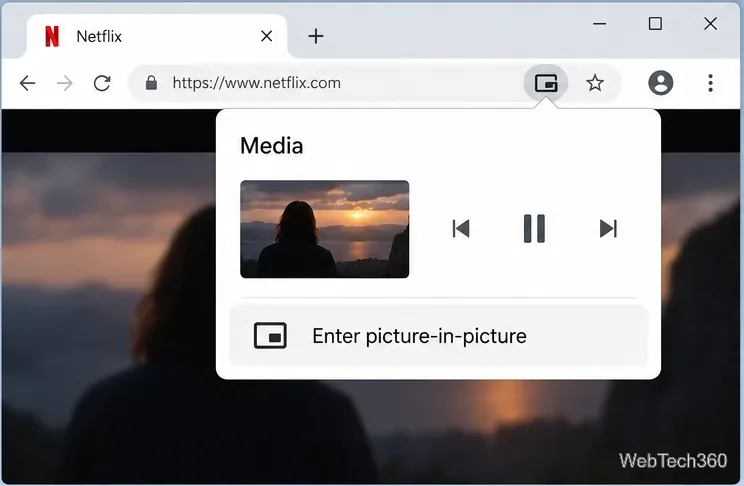Screen dimensions: 744x486
Task: Toggle the media control icon in address bar
Action: pyautogui.click(x=546, y=83)
